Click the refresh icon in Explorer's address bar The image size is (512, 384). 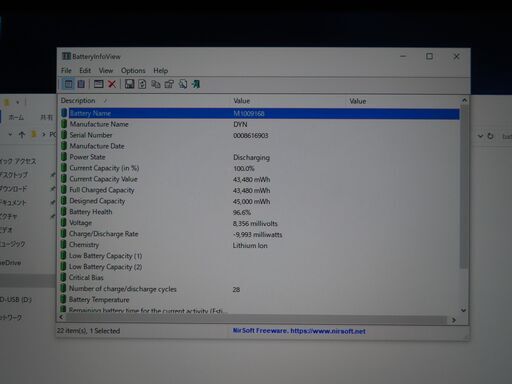[x=490, y=136]
